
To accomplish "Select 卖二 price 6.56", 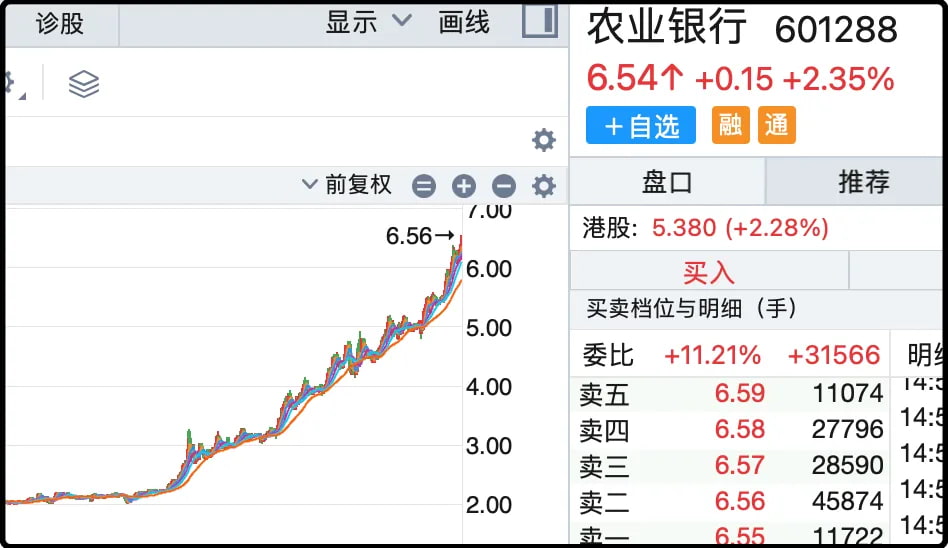I will pos(739,501).
